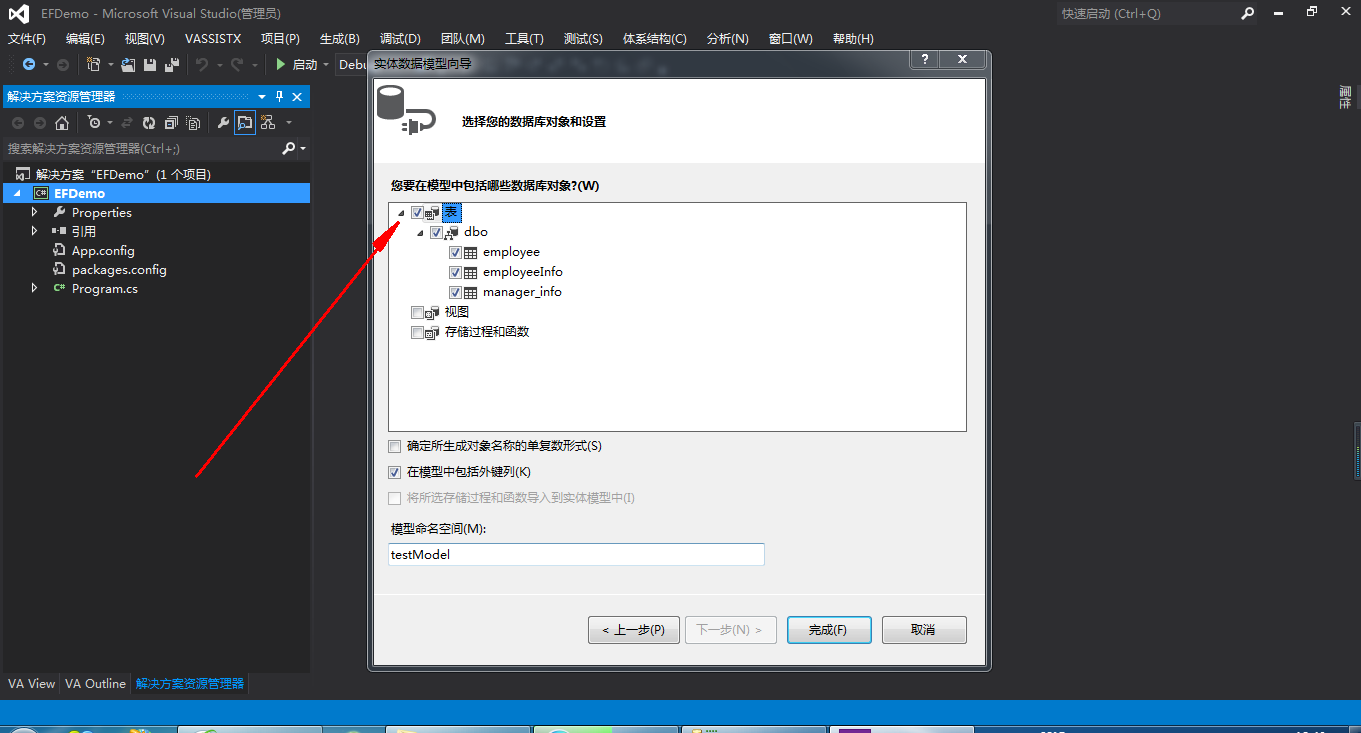This screenshot has height=733, width=1361.
Task: Click Solution Explorer's back arrow icon
Action: point(17,123)
